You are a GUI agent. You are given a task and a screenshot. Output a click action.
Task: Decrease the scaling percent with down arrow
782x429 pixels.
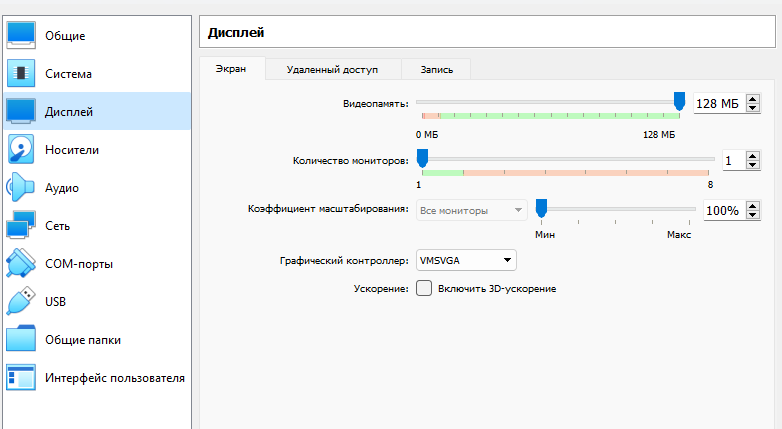(x=753, y=215)
